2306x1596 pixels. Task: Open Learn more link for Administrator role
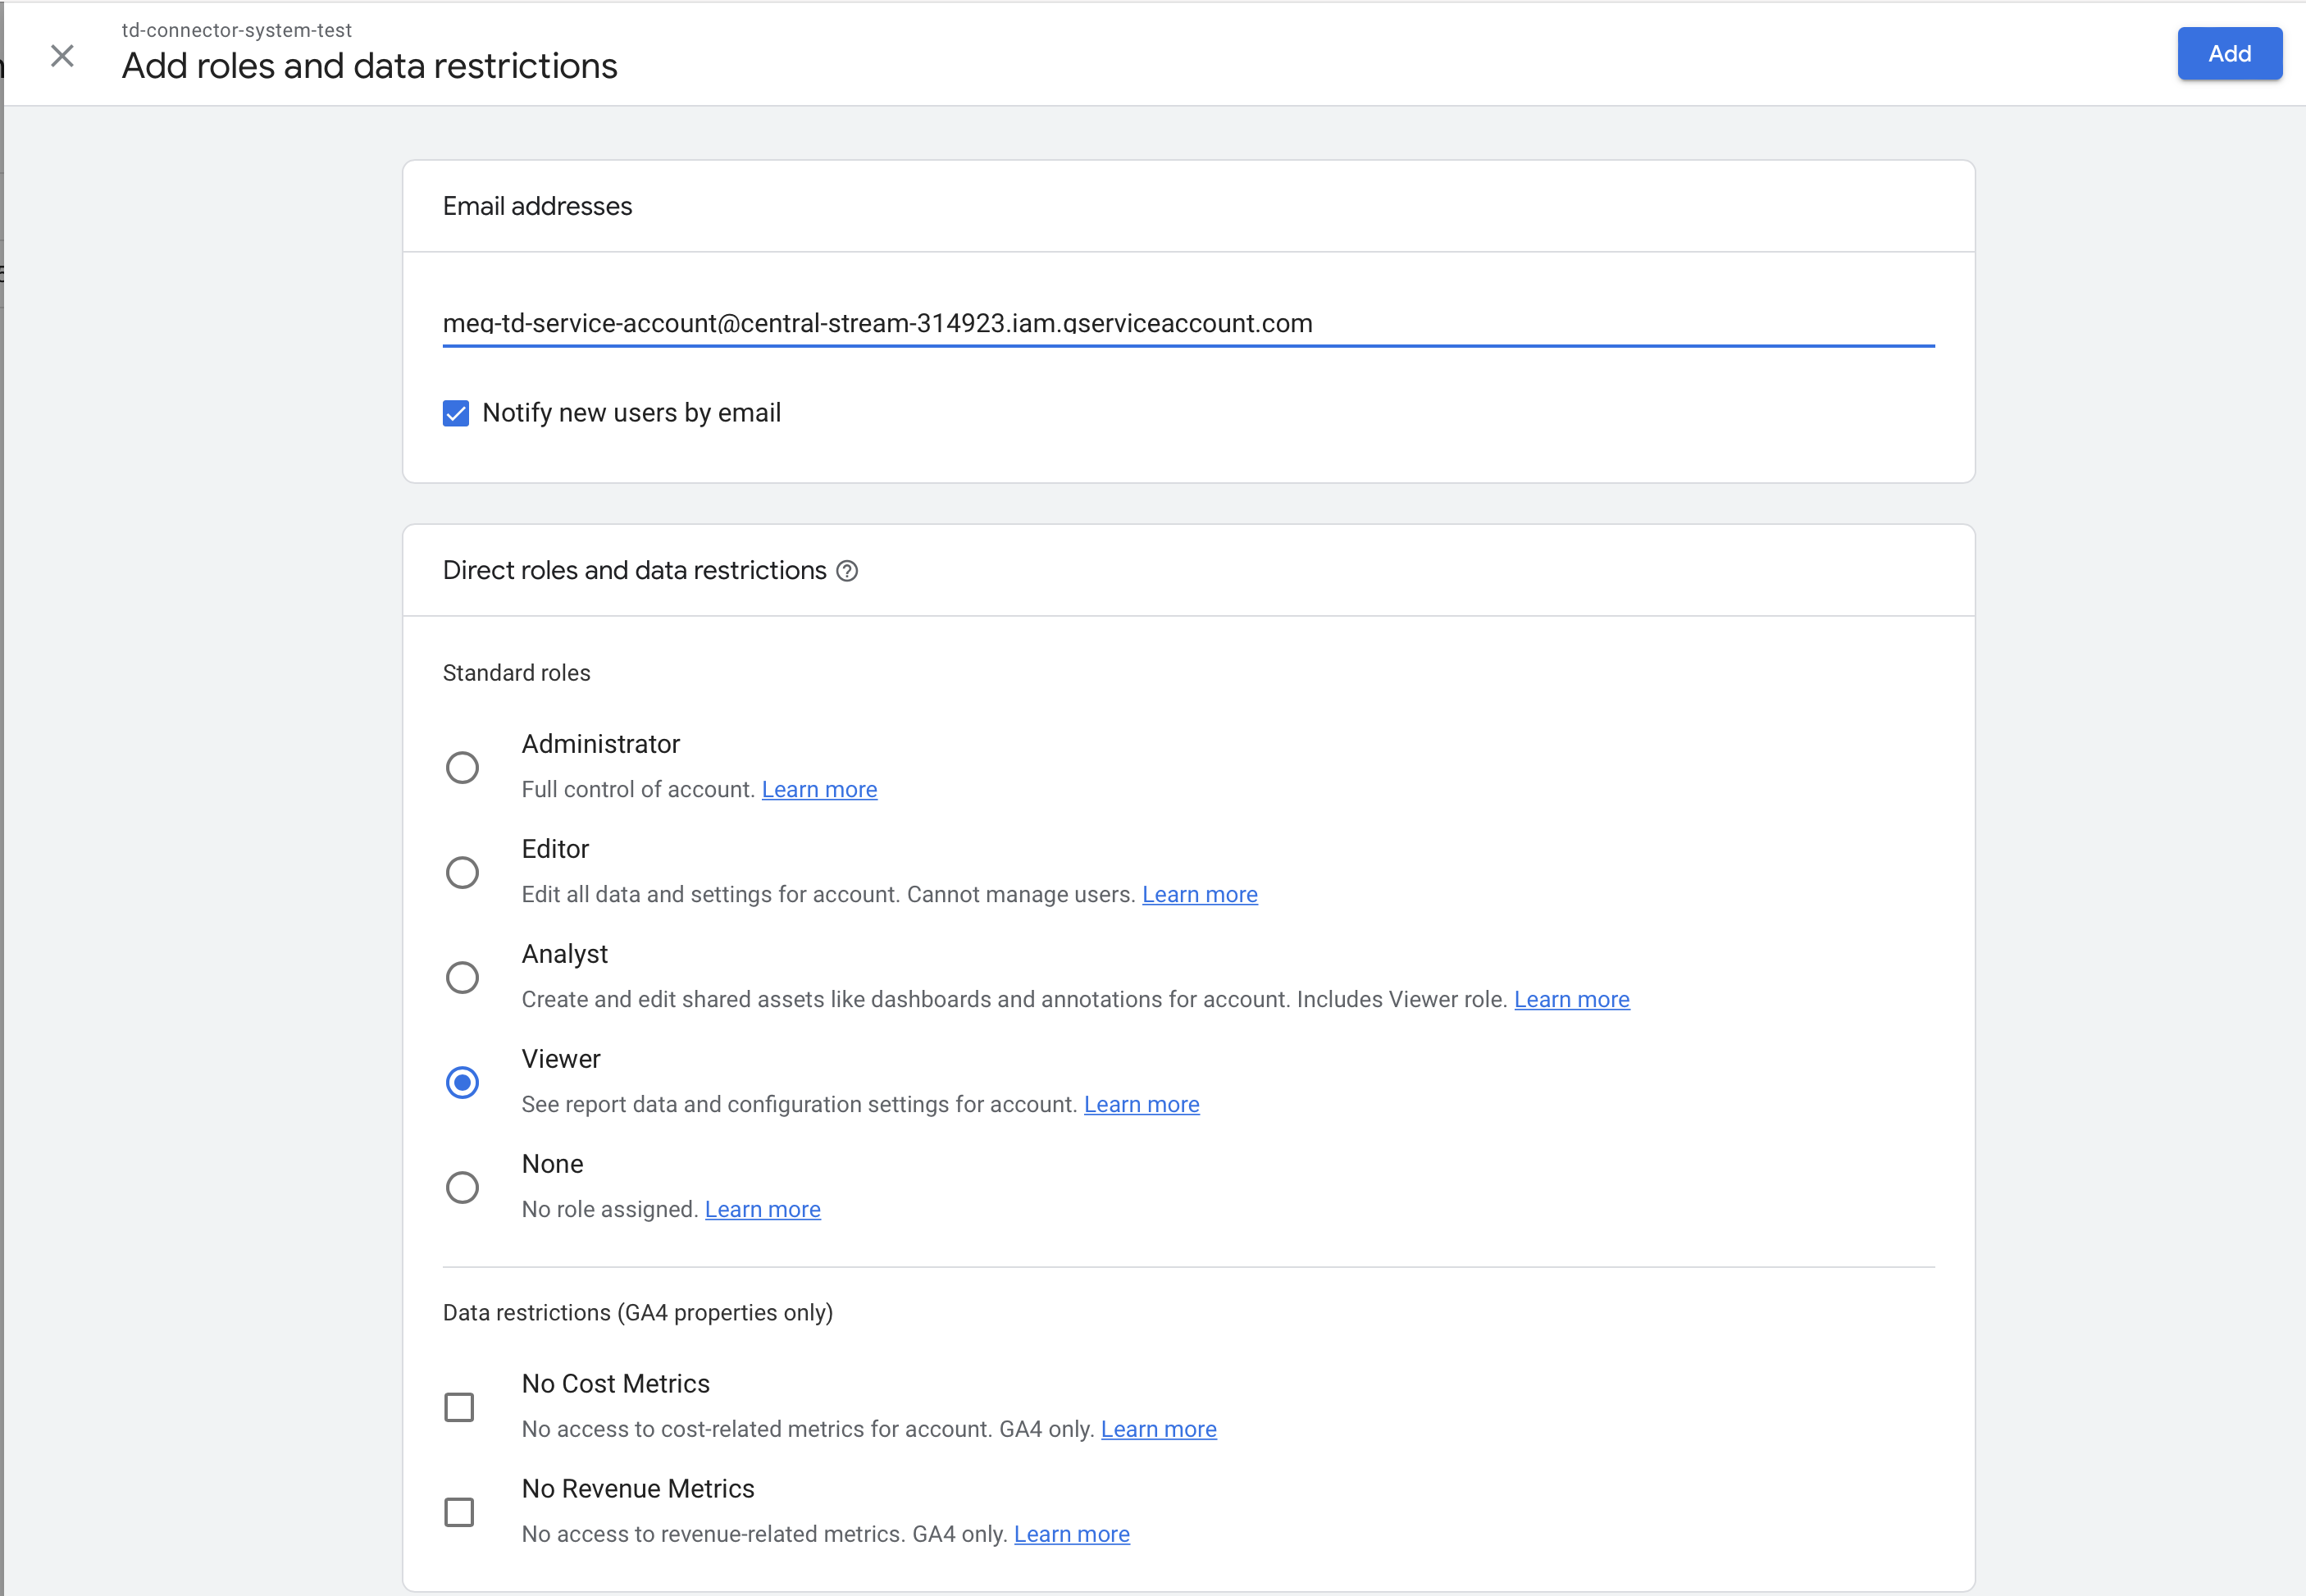819,790
